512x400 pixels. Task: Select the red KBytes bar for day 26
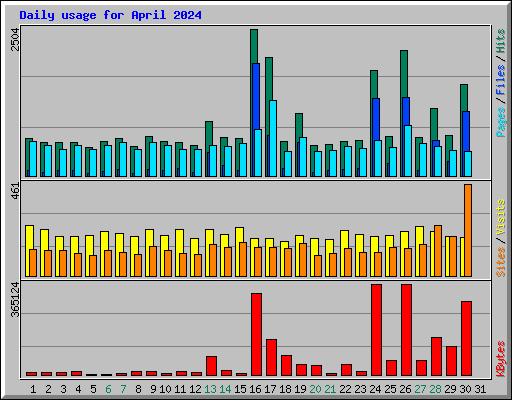[x=406, y=330]
